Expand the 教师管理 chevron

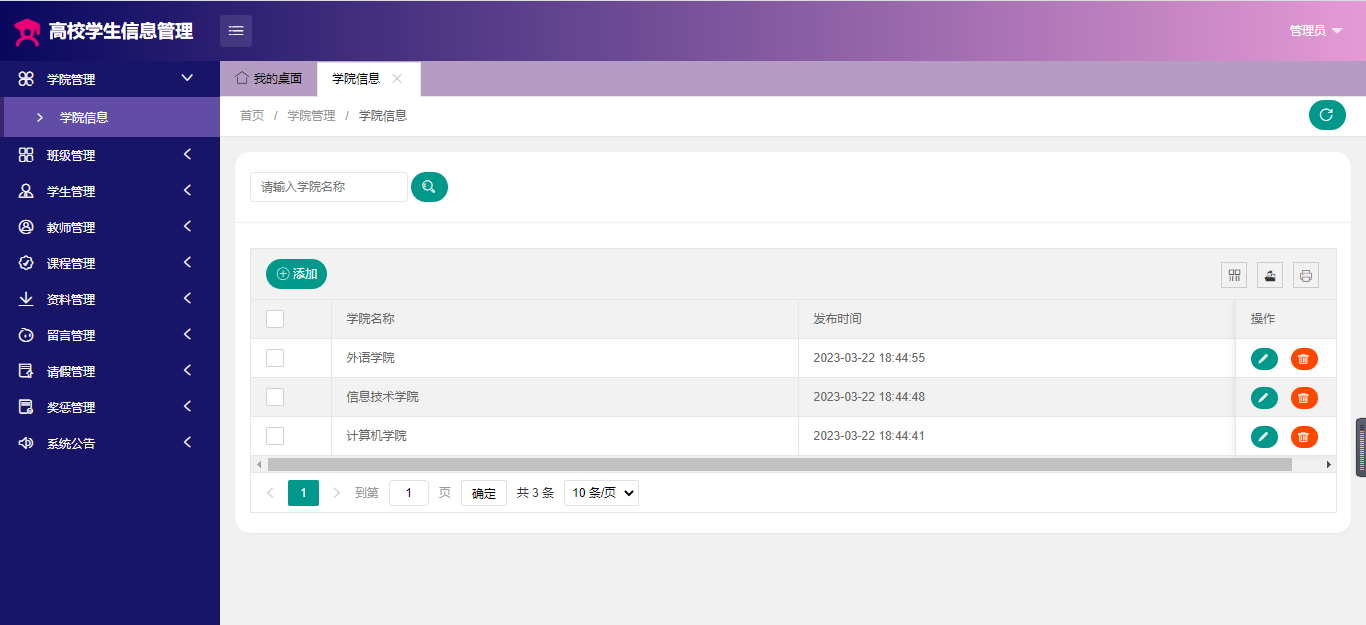[187, 226]
